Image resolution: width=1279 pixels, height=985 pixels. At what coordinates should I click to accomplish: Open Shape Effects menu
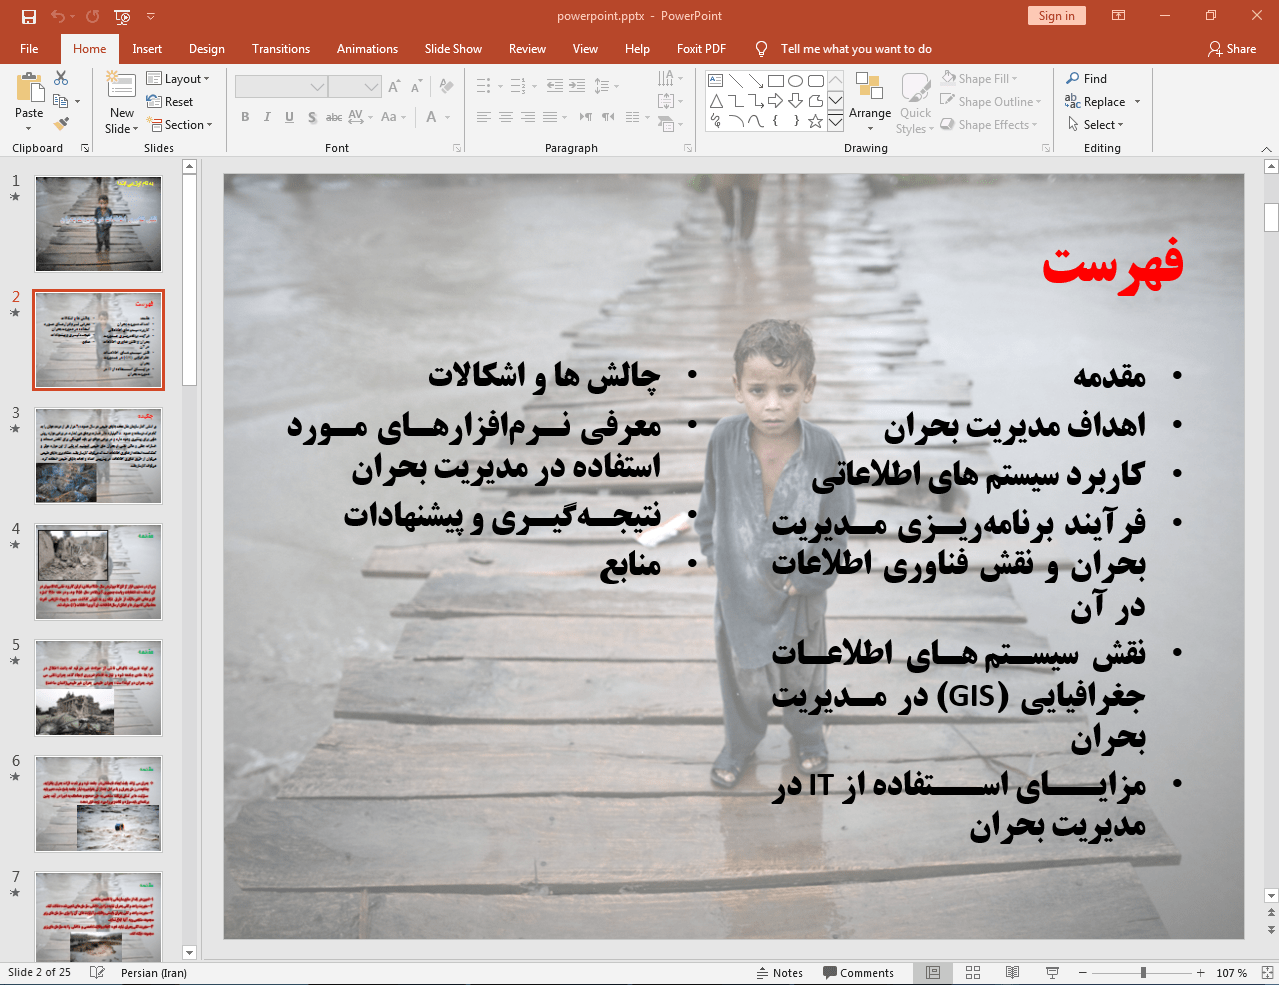click(x=990, y=125)
